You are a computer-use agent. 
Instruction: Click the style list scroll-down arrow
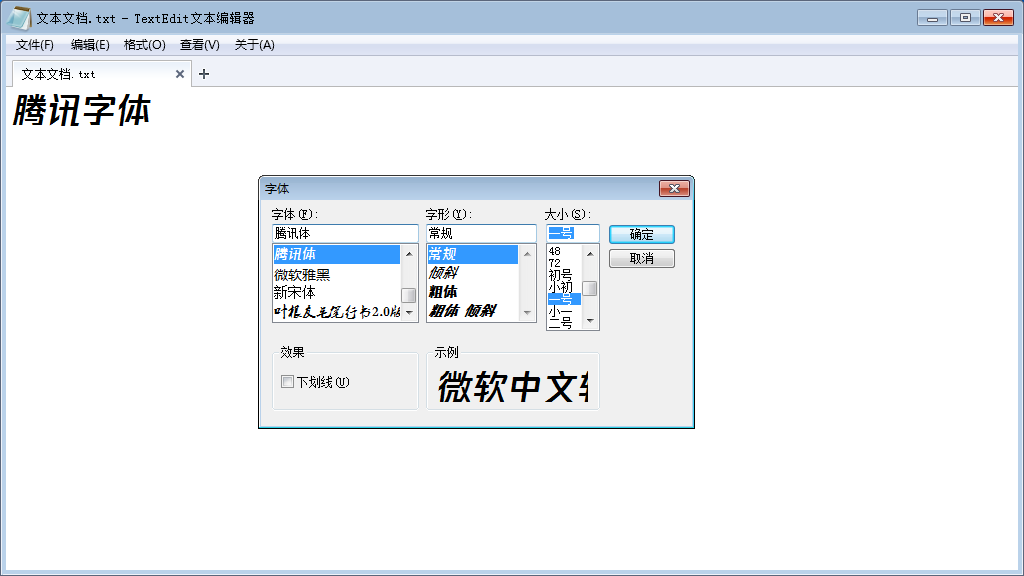(527, 313)
